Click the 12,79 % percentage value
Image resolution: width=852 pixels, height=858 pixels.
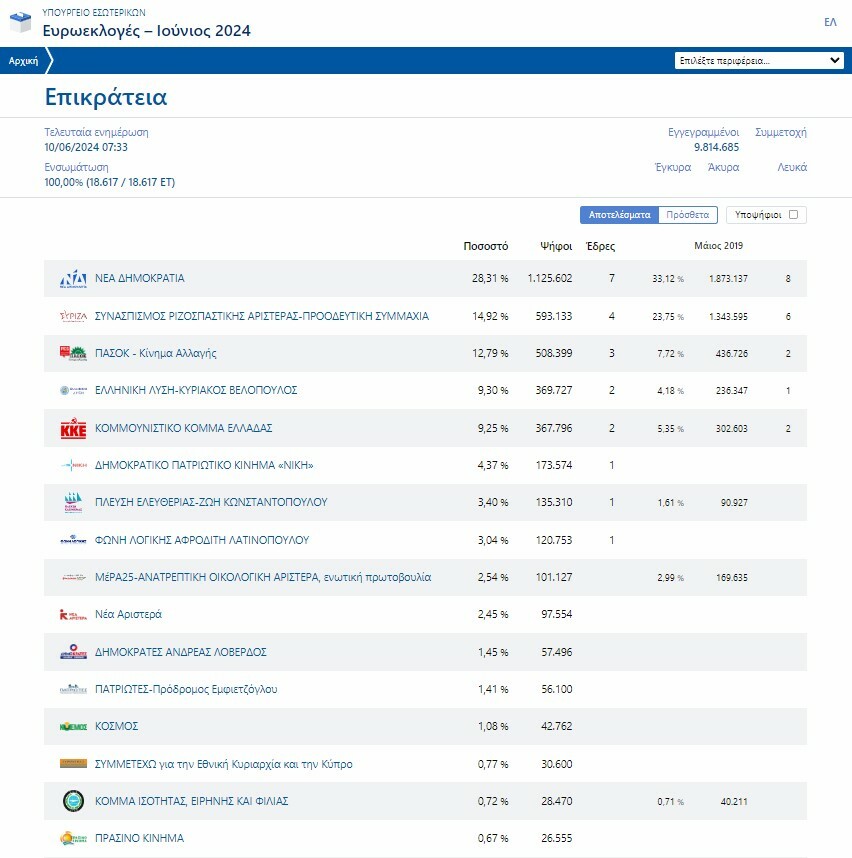click(490, 353)
